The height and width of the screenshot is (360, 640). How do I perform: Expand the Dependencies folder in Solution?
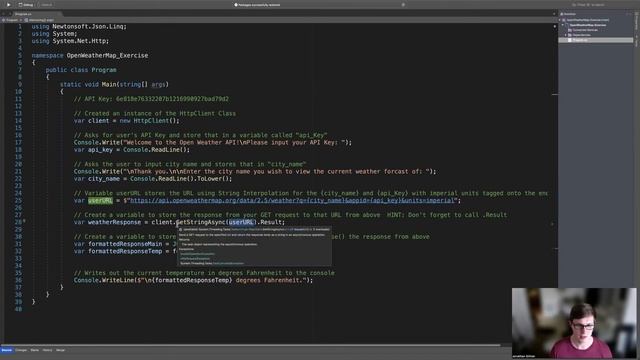tap(566, 35)
